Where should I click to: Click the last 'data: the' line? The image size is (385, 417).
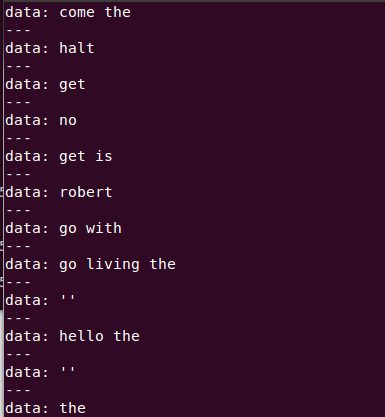tap(46, 408)
